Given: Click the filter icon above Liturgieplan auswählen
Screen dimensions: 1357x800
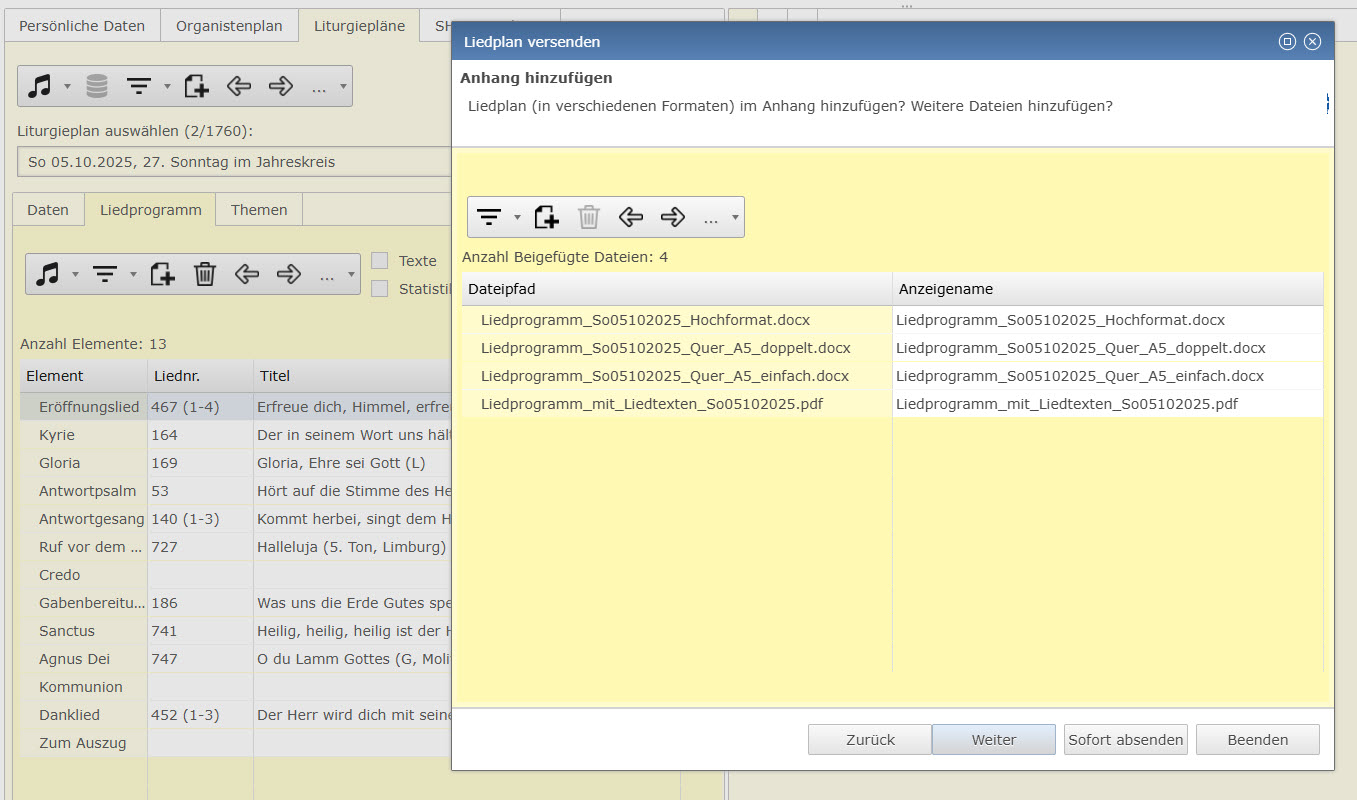Looking at the screenshot, I should [139, 87].
